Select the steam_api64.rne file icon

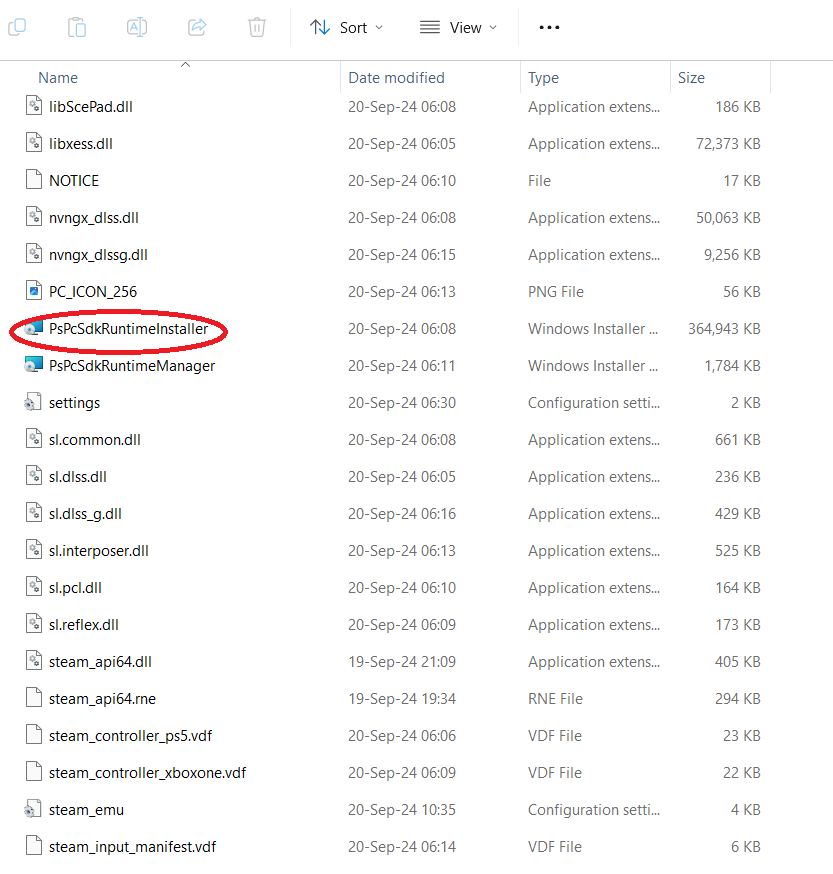[x=34, y=698]
